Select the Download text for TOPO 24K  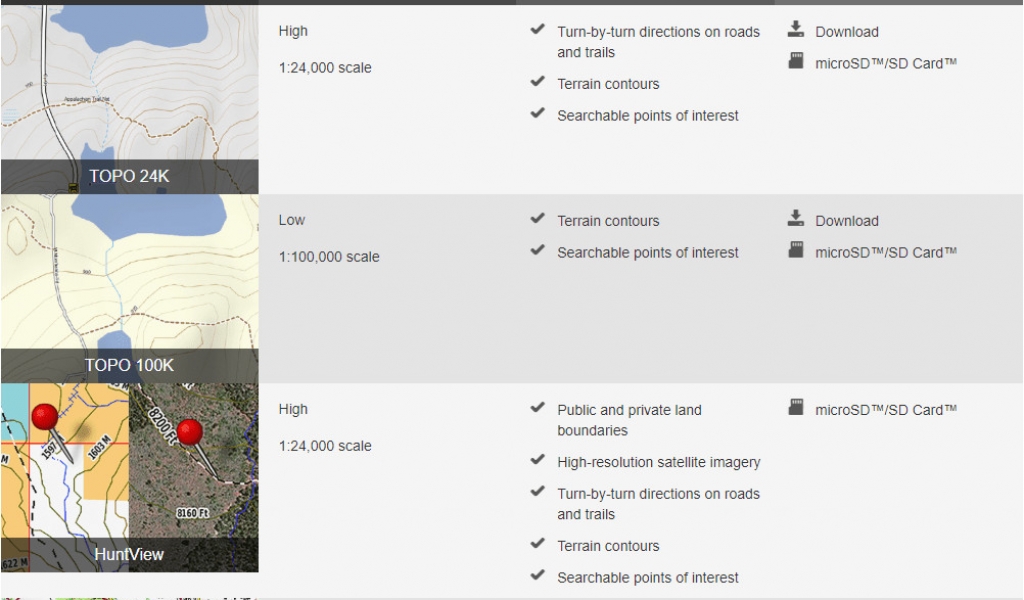click(846, 32)
